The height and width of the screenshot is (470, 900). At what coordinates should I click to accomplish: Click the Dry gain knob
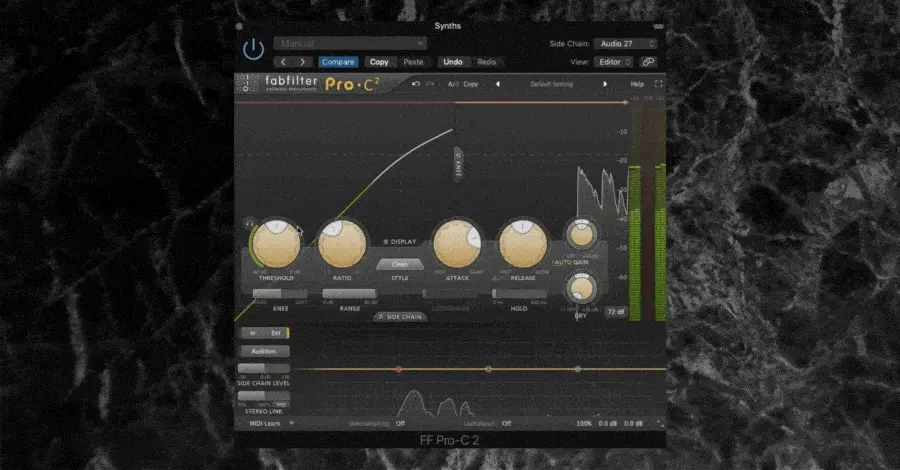click(x=581, y=289)
